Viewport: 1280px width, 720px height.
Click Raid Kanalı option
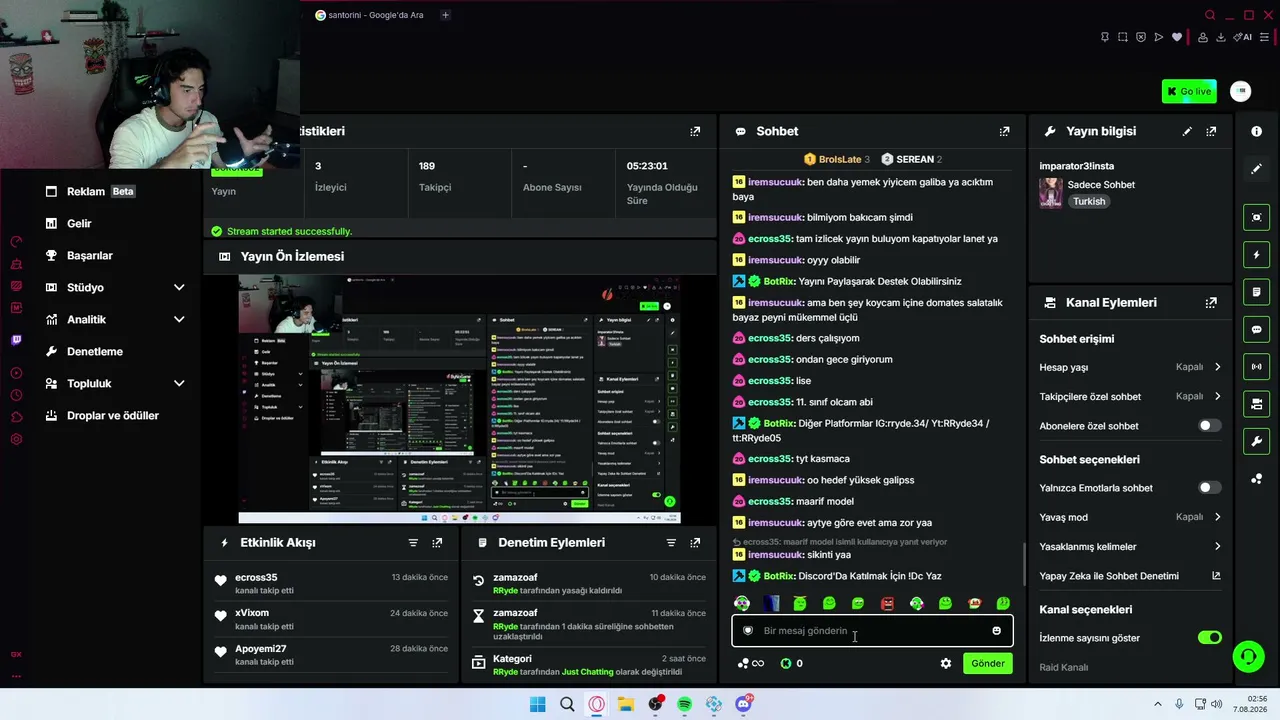[x=1063, y=667]
